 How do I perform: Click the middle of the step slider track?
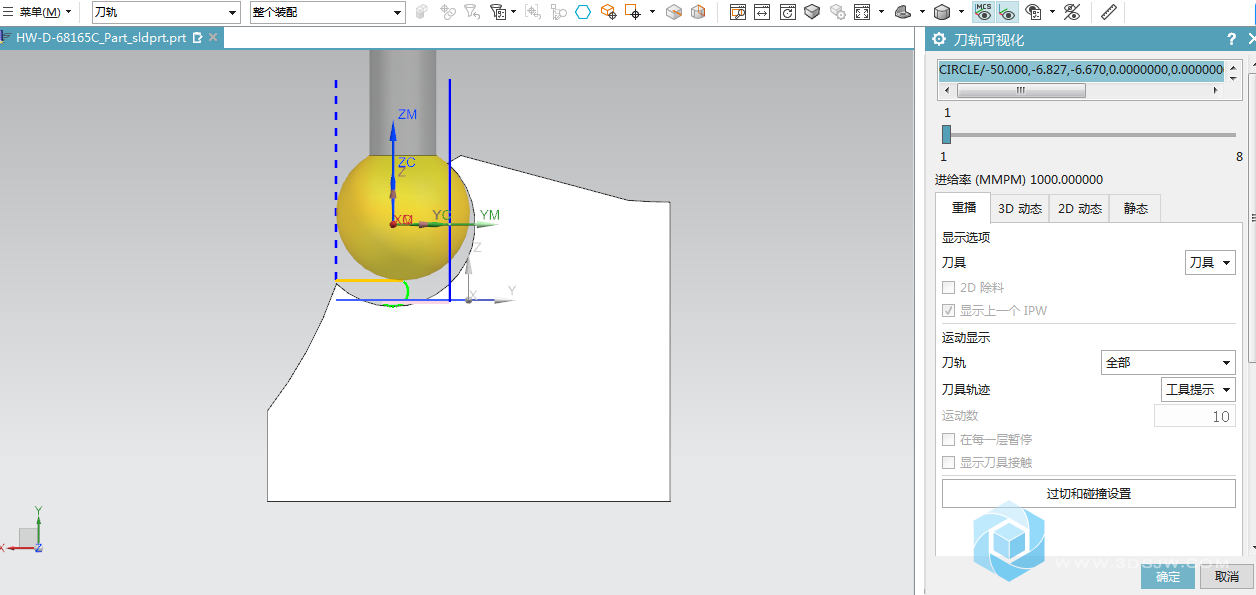tap(1091, 135)
